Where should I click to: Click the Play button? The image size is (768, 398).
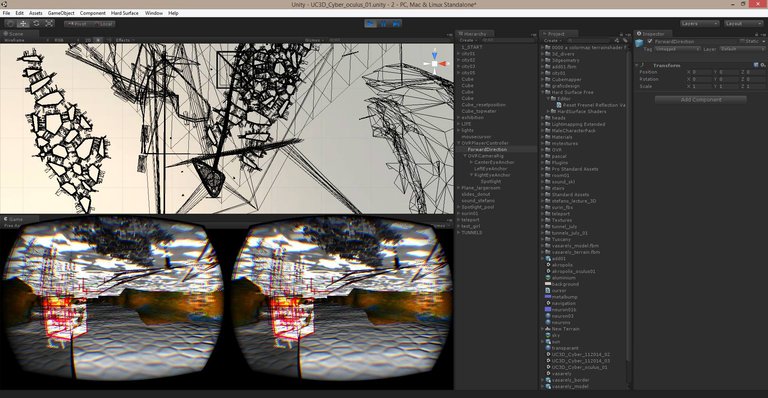coord(370,23)
